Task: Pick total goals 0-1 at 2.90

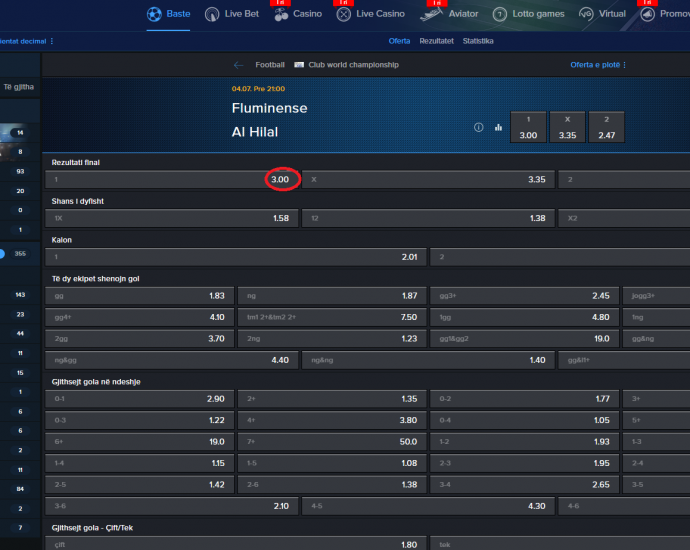Action: point(139,399)
